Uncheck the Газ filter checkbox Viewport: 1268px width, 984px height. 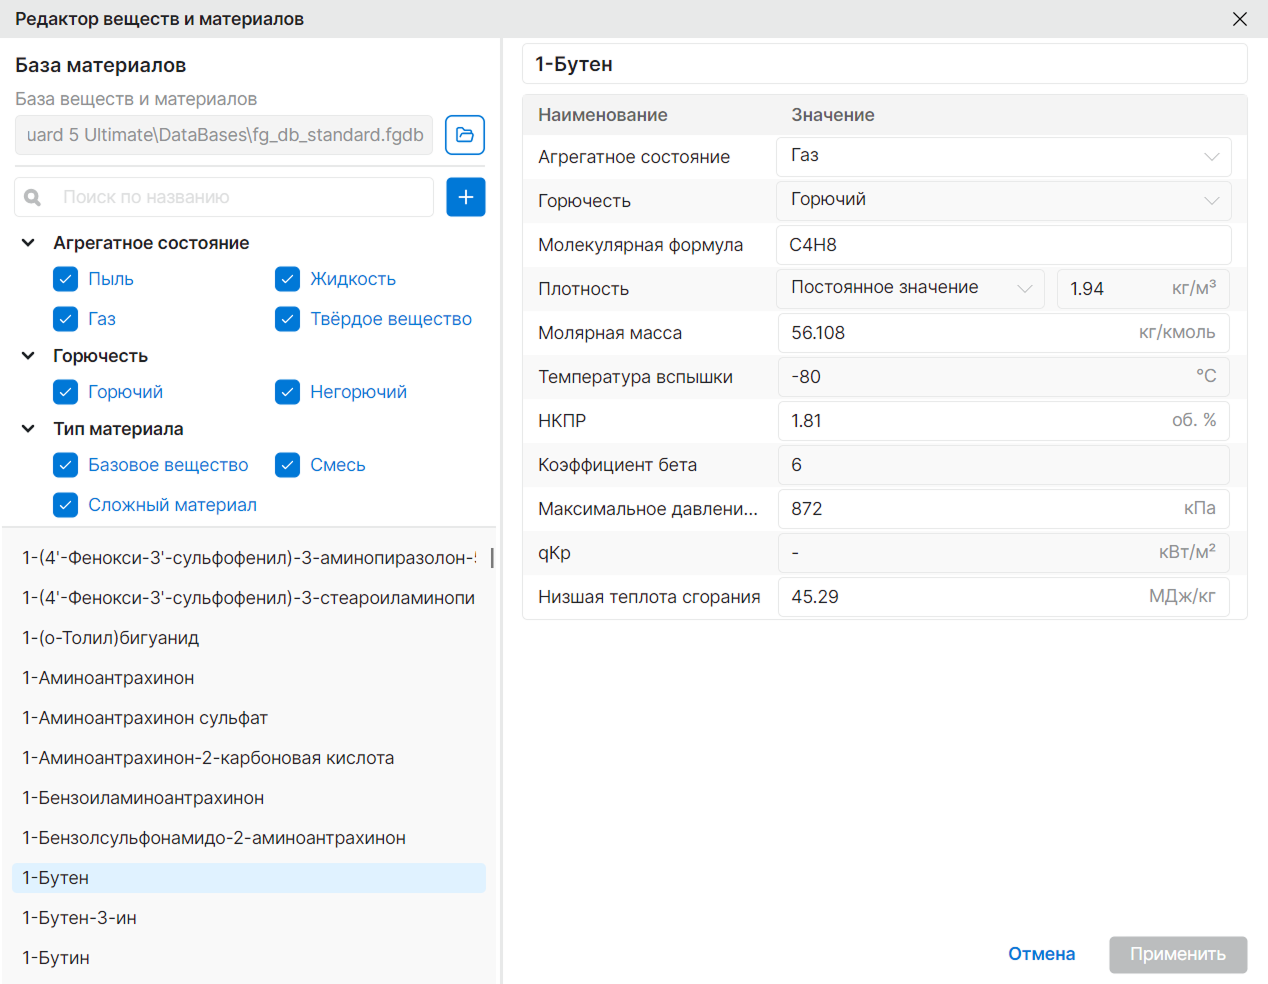(x=66, y=319)
